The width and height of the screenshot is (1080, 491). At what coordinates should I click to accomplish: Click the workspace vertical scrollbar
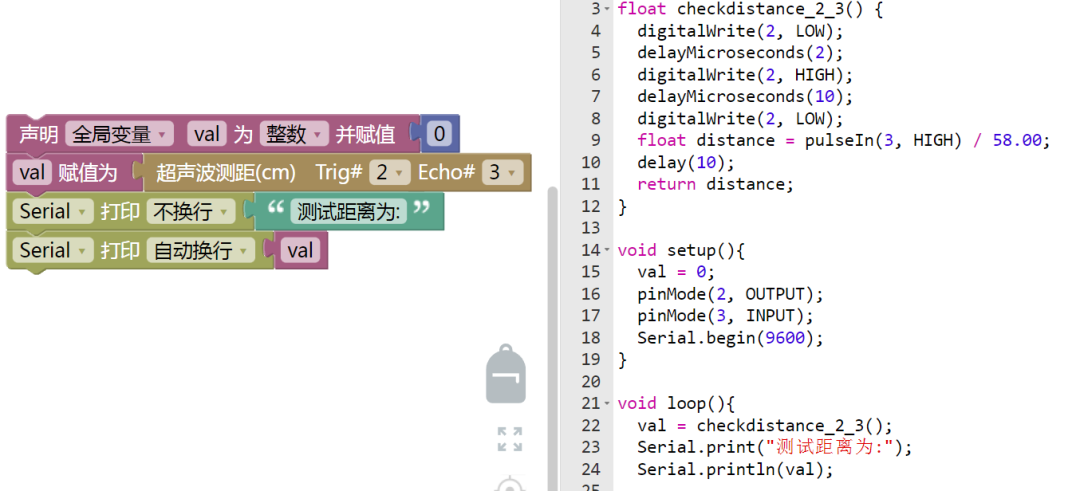point(552,337)
